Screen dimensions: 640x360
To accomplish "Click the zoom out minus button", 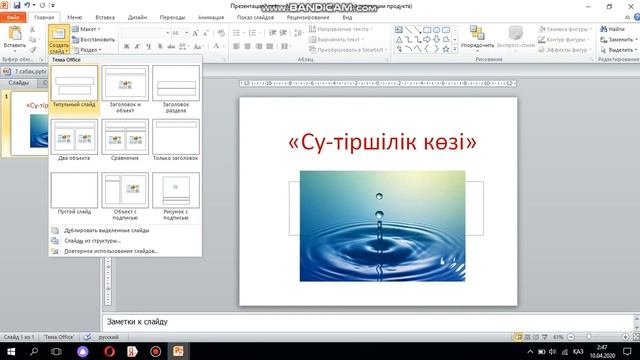I will (x=571, y=337).
